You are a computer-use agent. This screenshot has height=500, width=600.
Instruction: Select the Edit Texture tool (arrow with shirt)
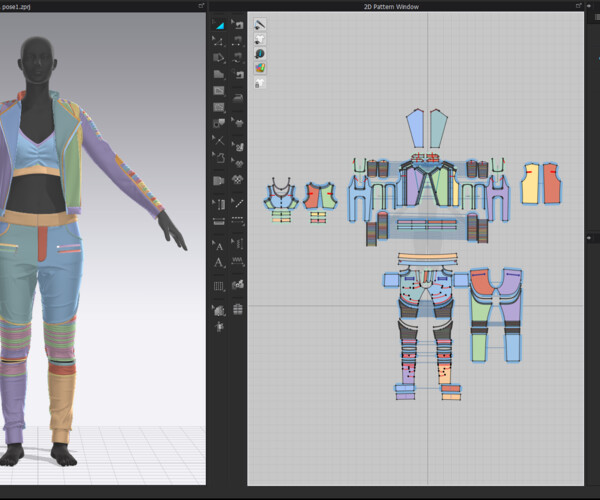pyautogui.click(x=238, y=122)
